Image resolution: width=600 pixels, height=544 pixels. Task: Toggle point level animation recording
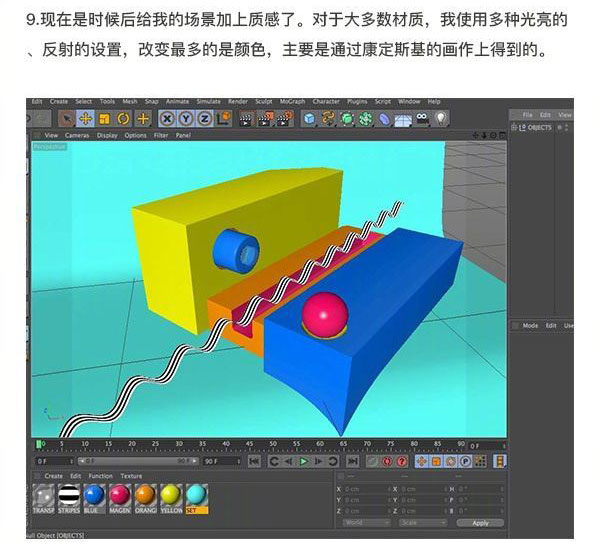click(480, 462)
